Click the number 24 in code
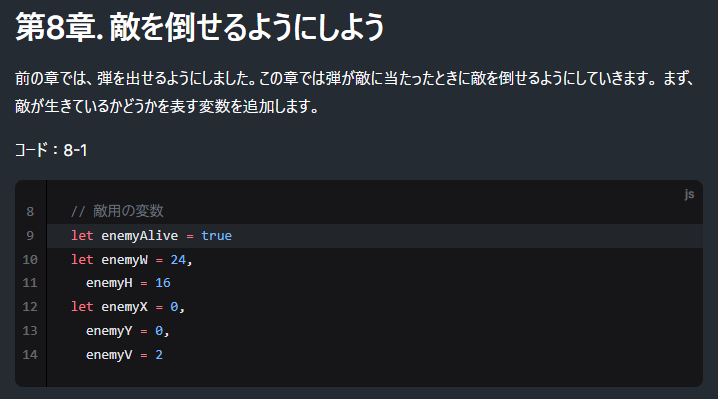This screenshot has width=718, height=399. [178, 260]
